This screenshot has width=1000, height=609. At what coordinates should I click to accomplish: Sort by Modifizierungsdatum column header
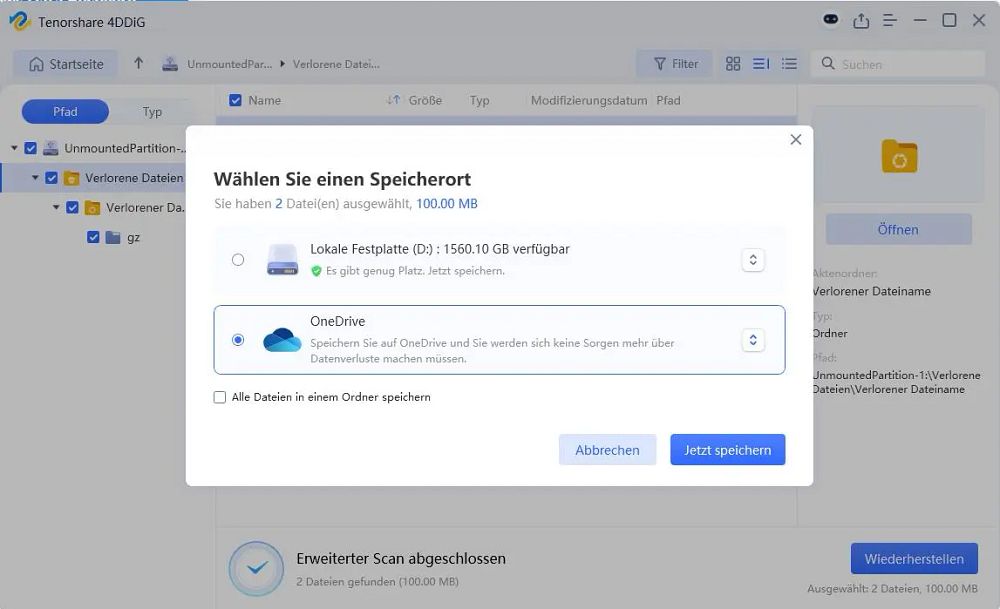[589, 100]
